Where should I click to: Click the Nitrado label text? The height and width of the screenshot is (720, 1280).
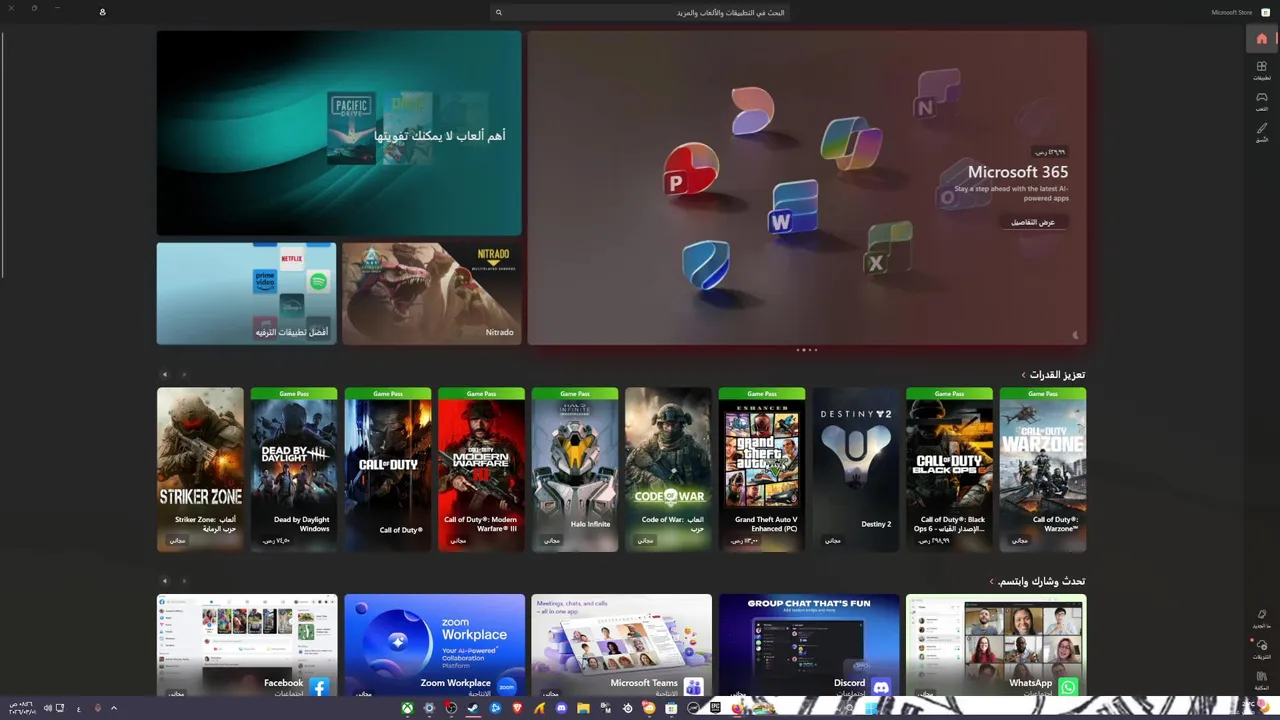point(499,332)
